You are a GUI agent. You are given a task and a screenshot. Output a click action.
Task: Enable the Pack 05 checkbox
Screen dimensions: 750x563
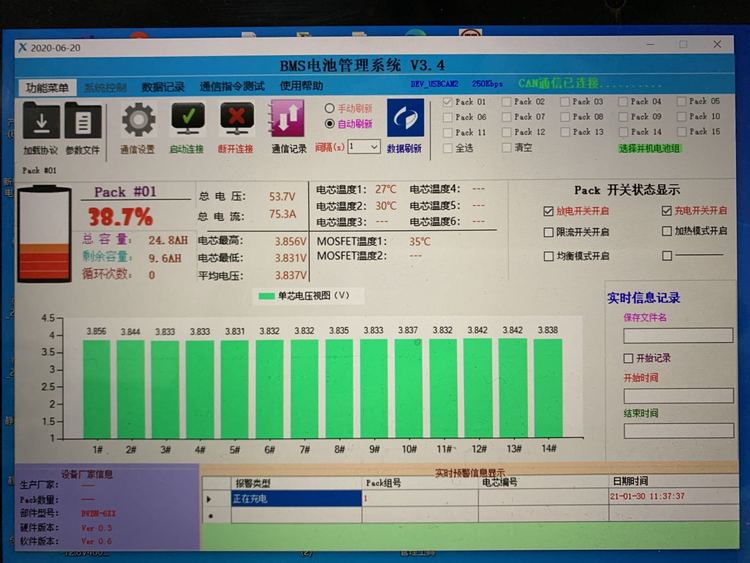[682, 101]
